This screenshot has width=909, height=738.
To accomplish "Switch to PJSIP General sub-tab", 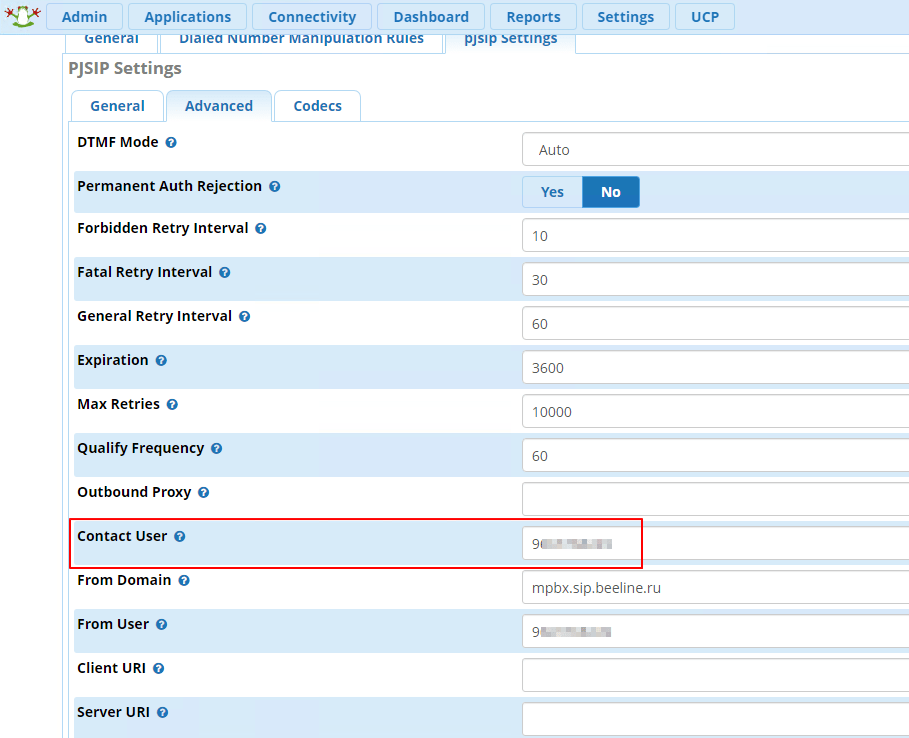I will tap(117, 106).
